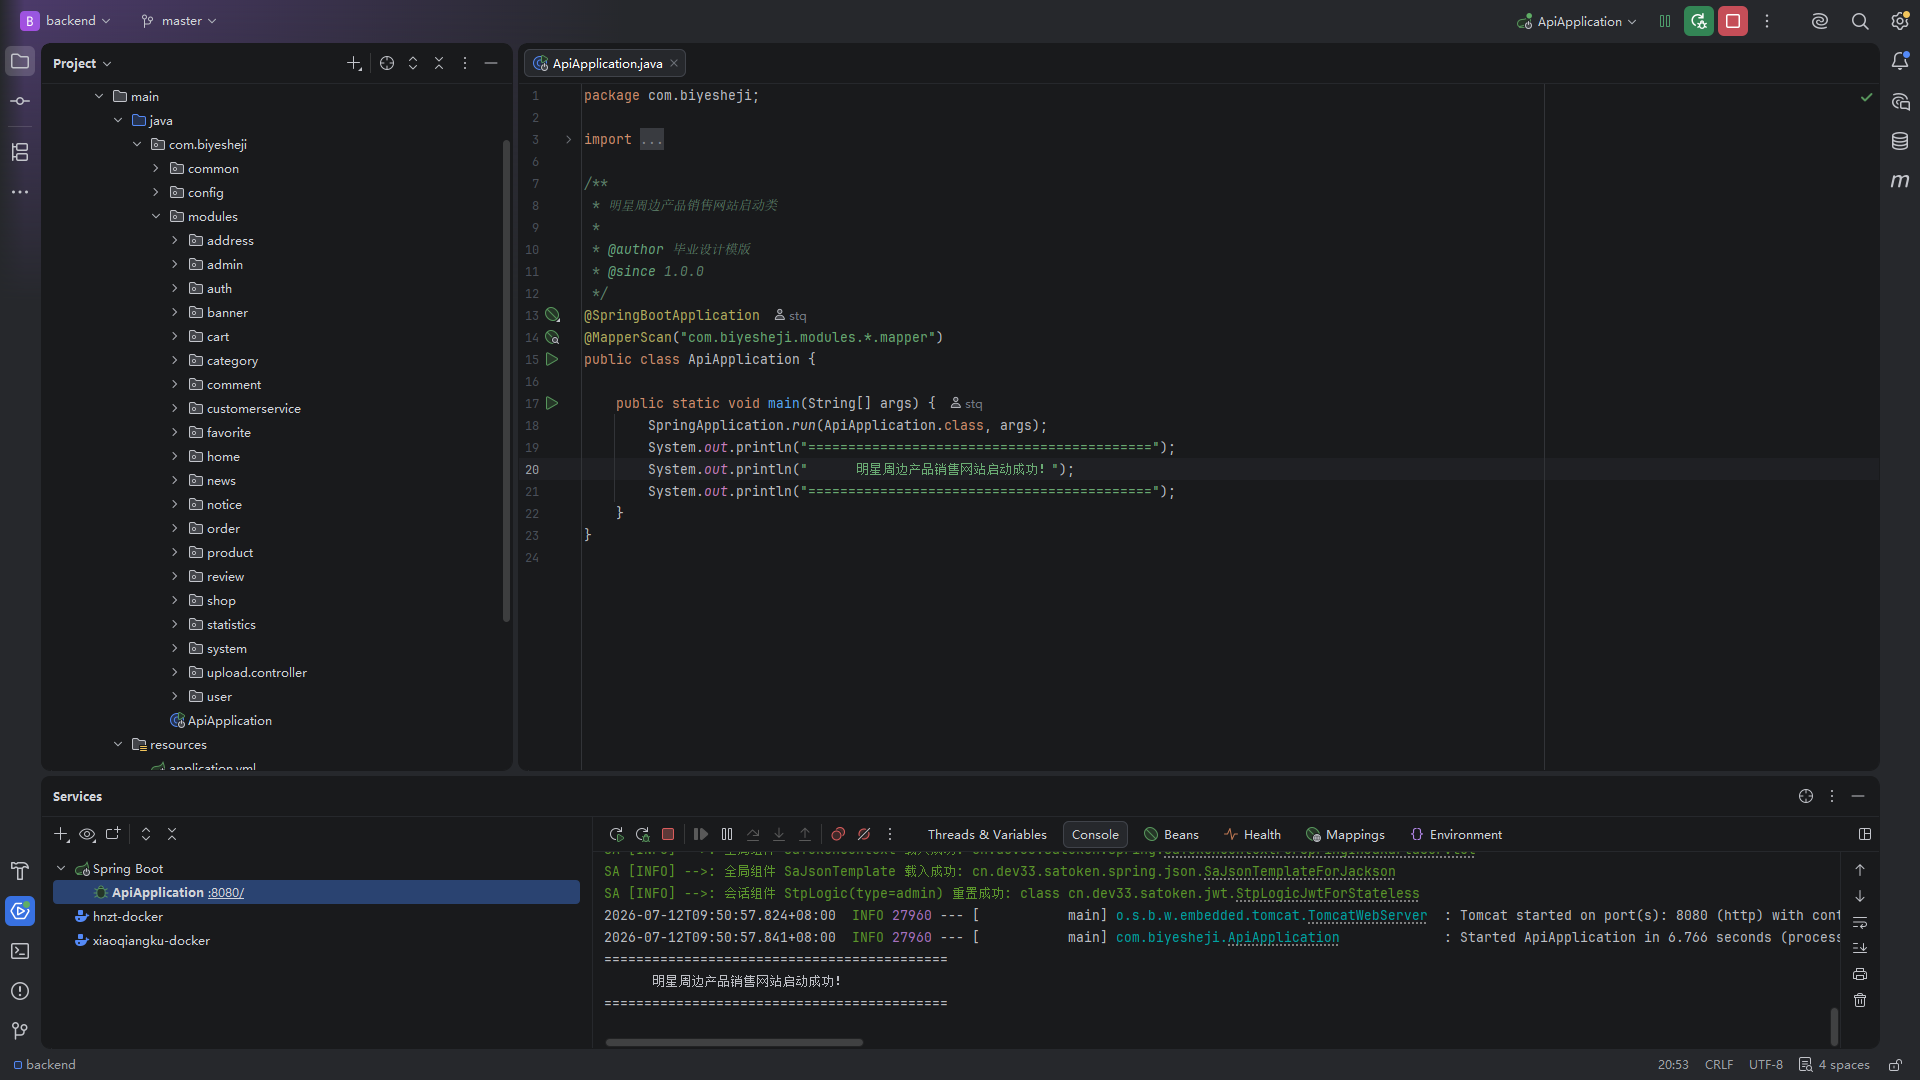Open the :8080/ link in Services
This screenshot has height=1080, width=1920.
coord(226,893)
